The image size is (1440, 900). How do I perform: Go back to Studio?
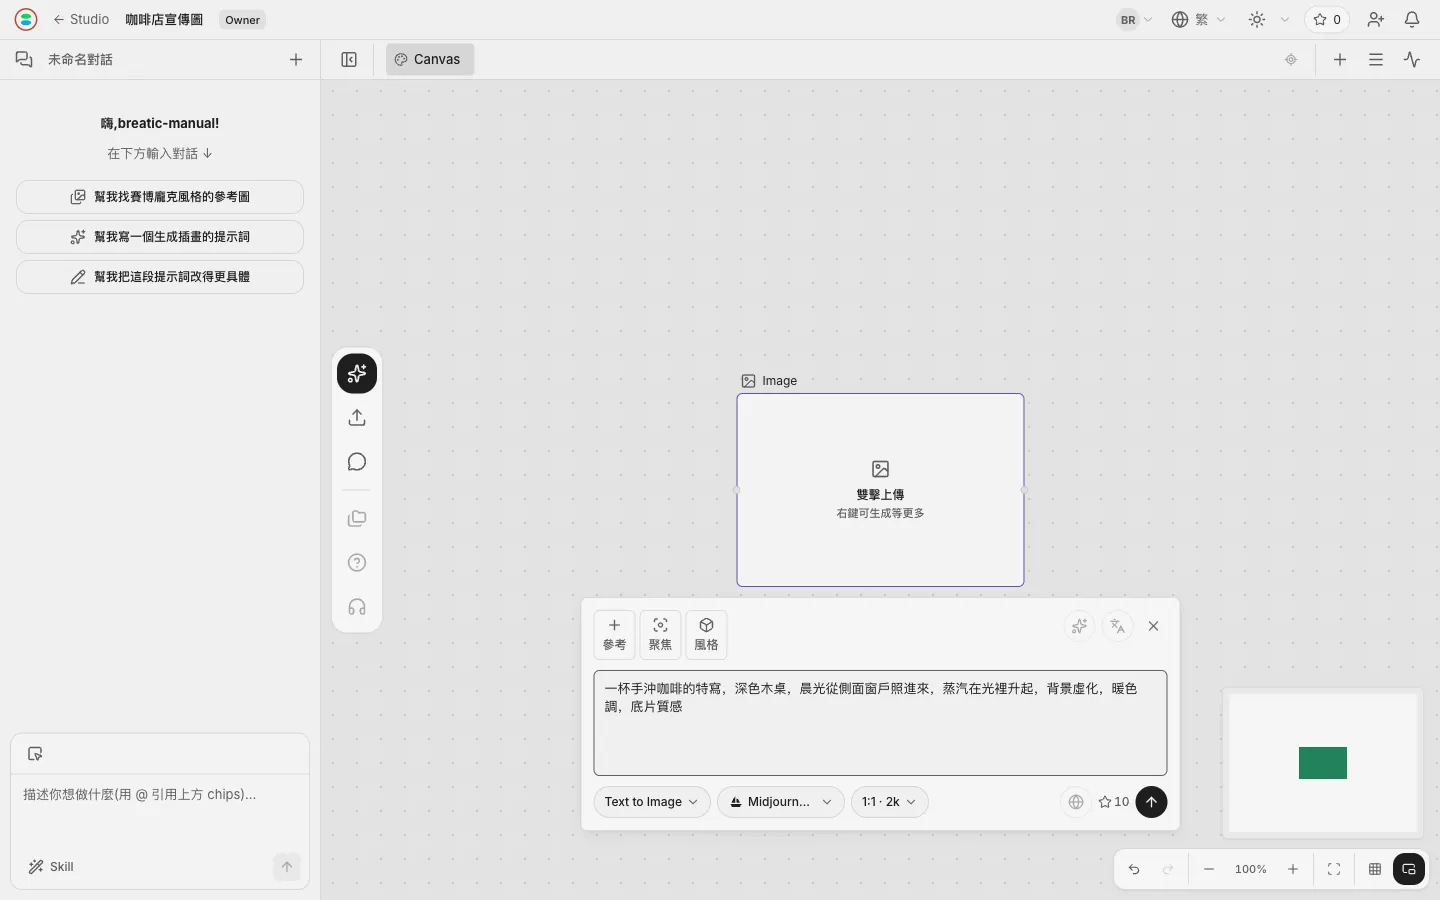click(81, 19)
